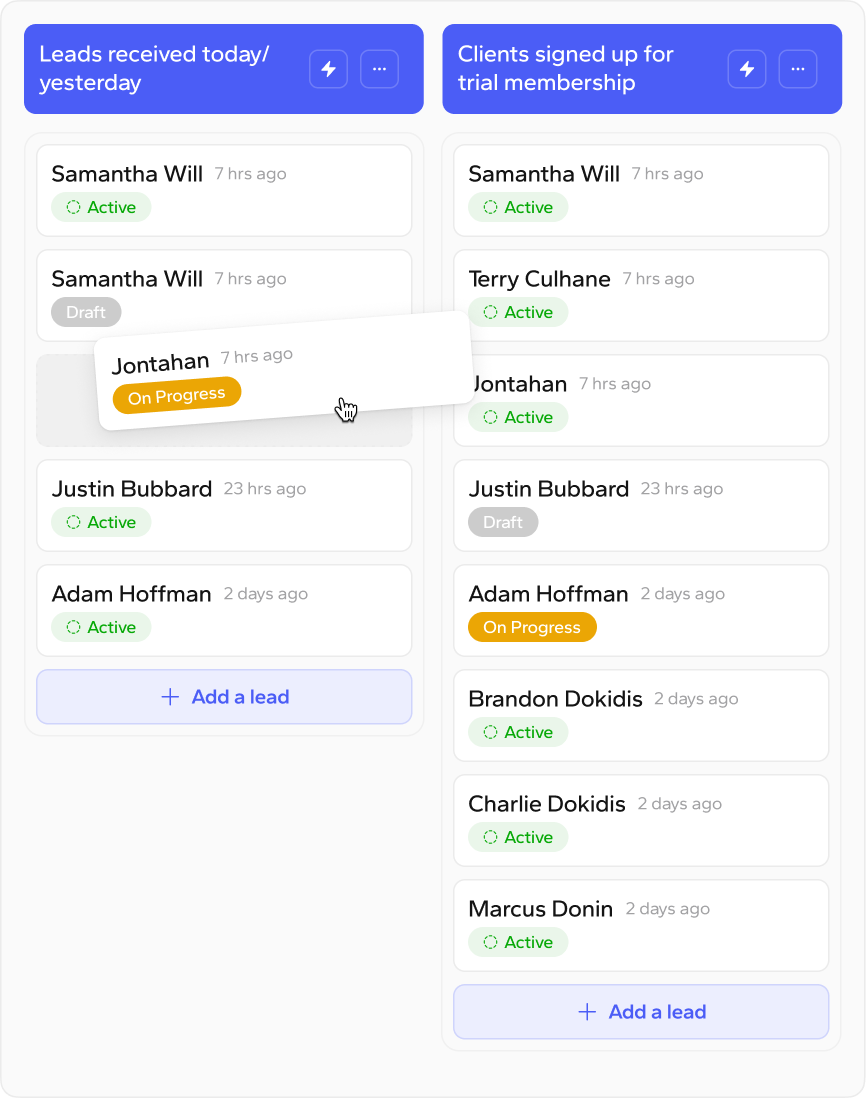Select the On Progress badge on dragged Jontahan card
The width and height of the screenshot is (866, 1098).
[177, 396]
